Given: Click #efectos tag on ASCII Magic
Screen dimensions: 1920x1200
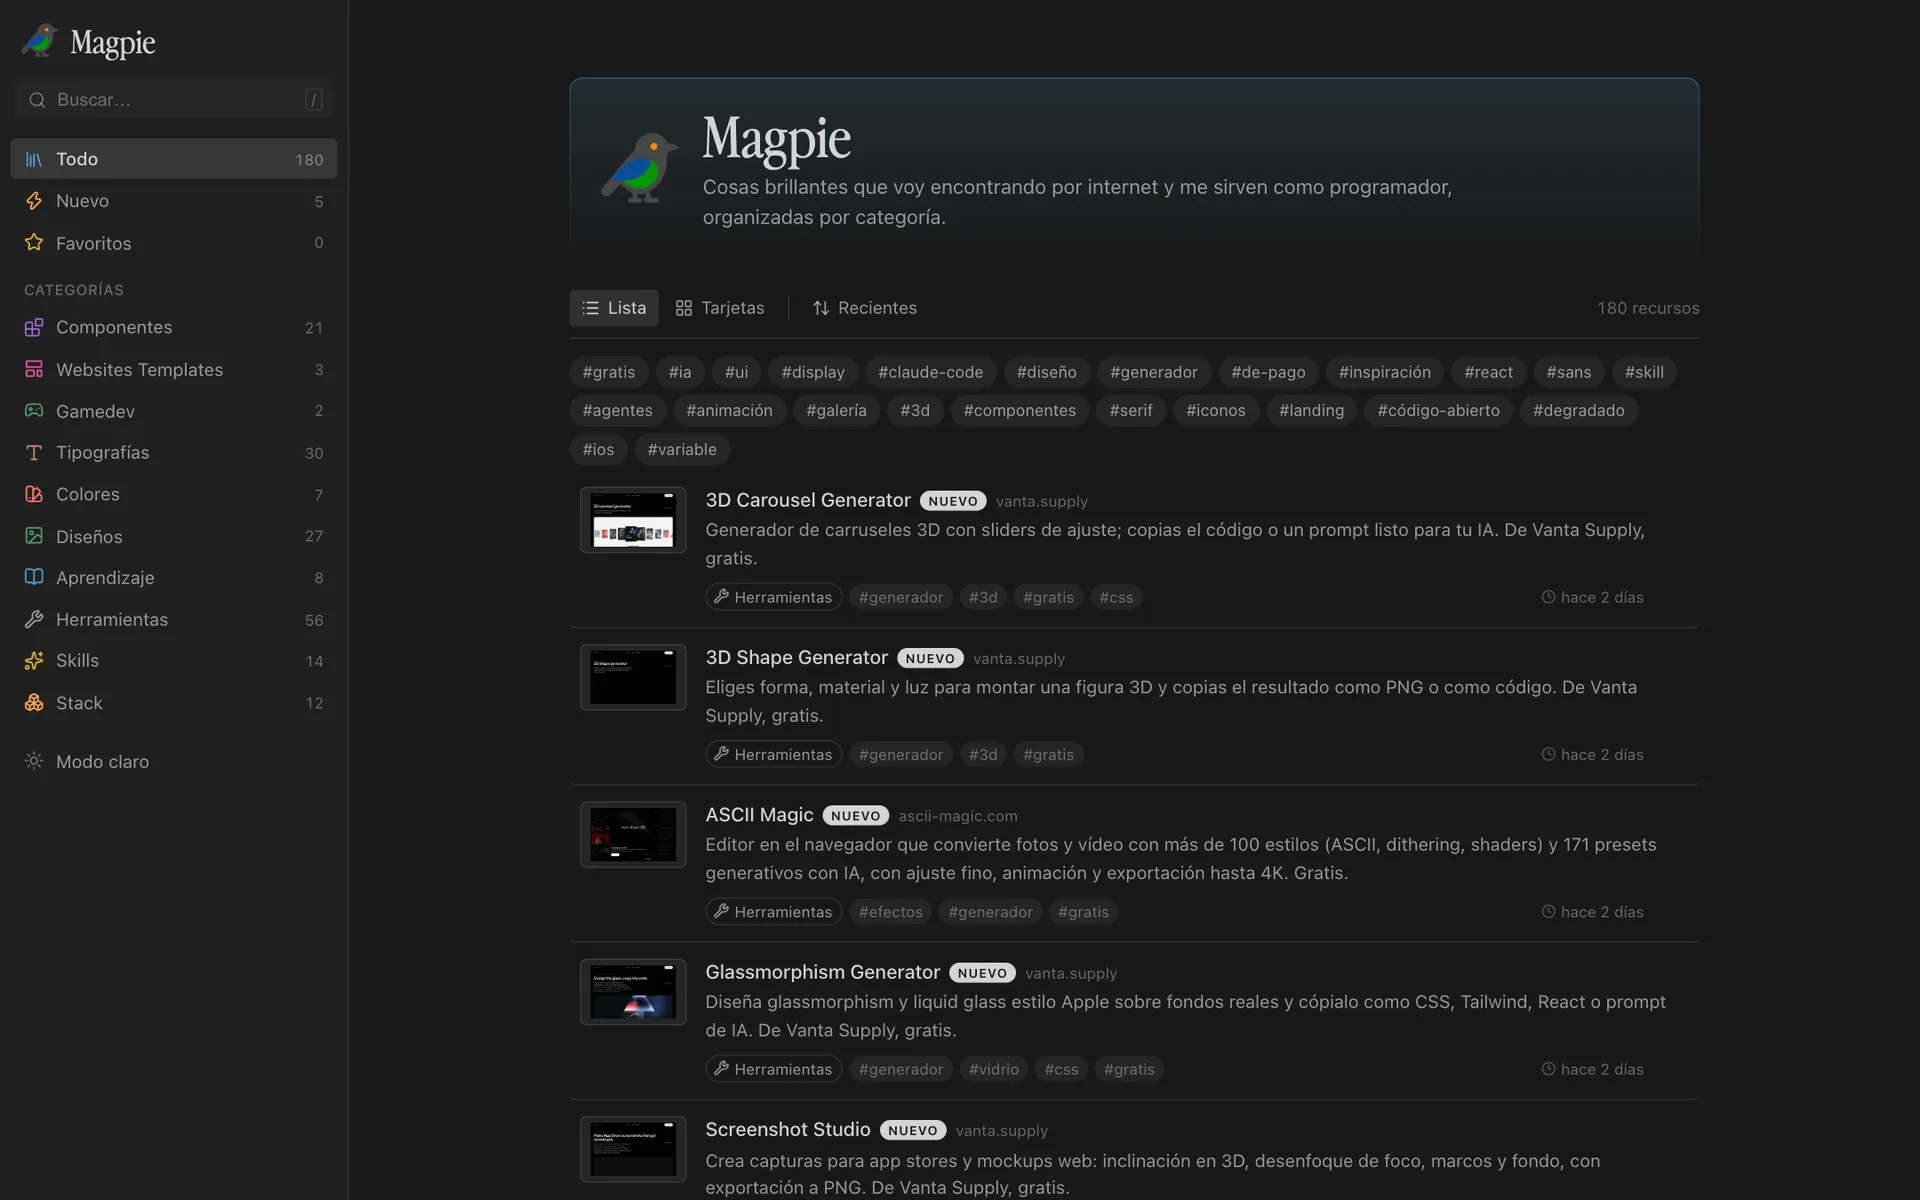Looking at the screenshot, I should tap(891, 912).
